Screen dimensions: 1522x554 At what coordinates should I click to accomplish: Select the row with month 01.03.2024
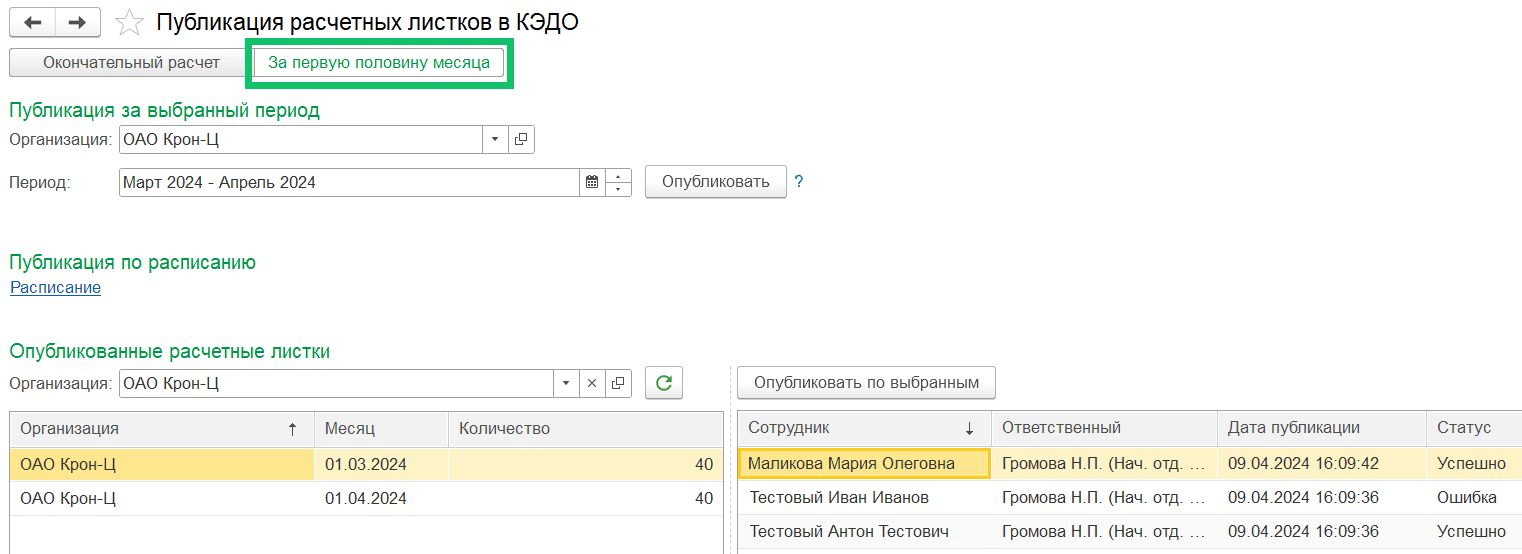point(366,464)
